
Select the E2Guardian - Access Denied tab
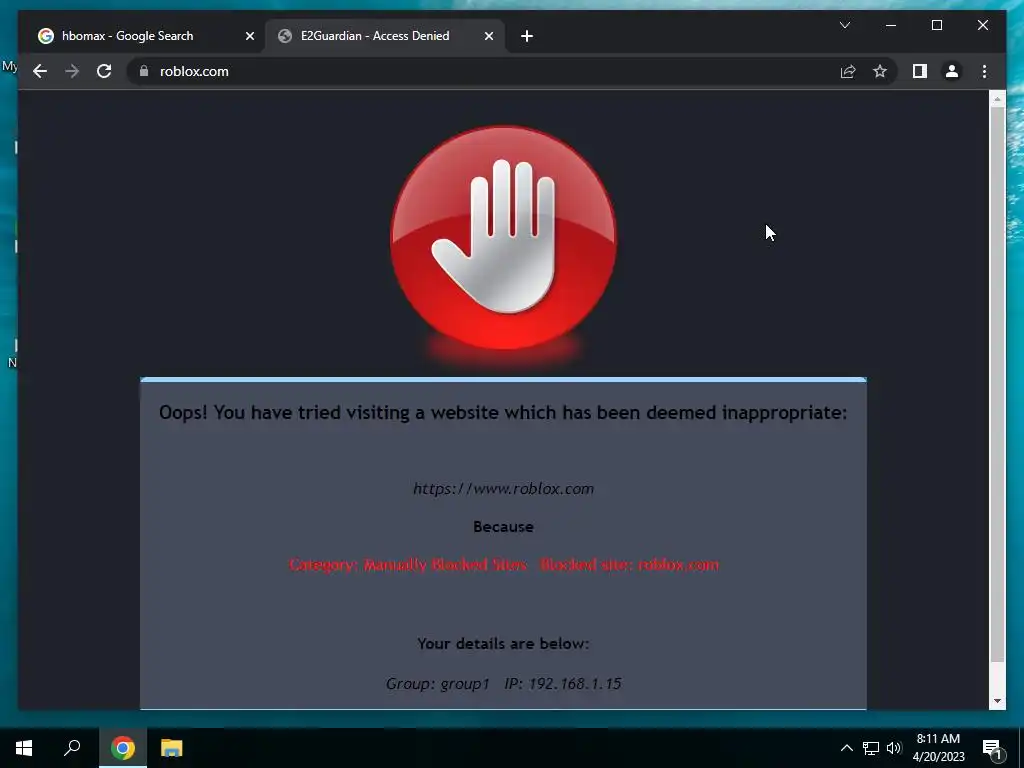385,37
